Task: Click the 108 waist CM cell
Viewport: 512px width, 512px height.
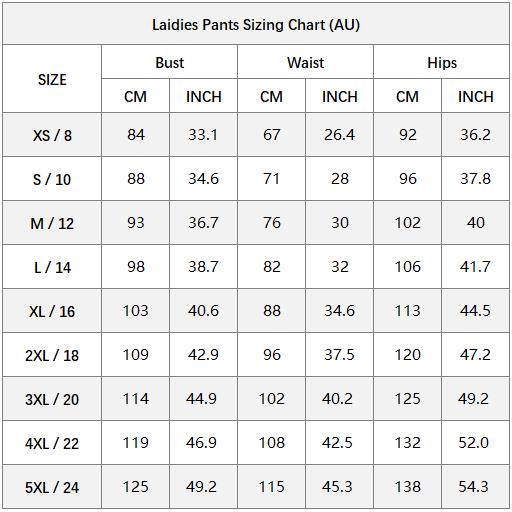Action: pos(271,443)
